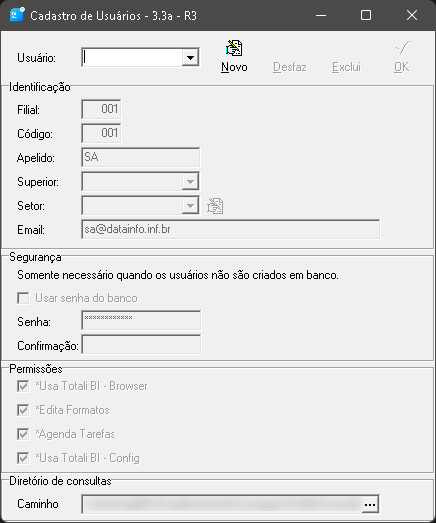Toggle the Usa Totali BI - Browser checkbox

(23, 386)
